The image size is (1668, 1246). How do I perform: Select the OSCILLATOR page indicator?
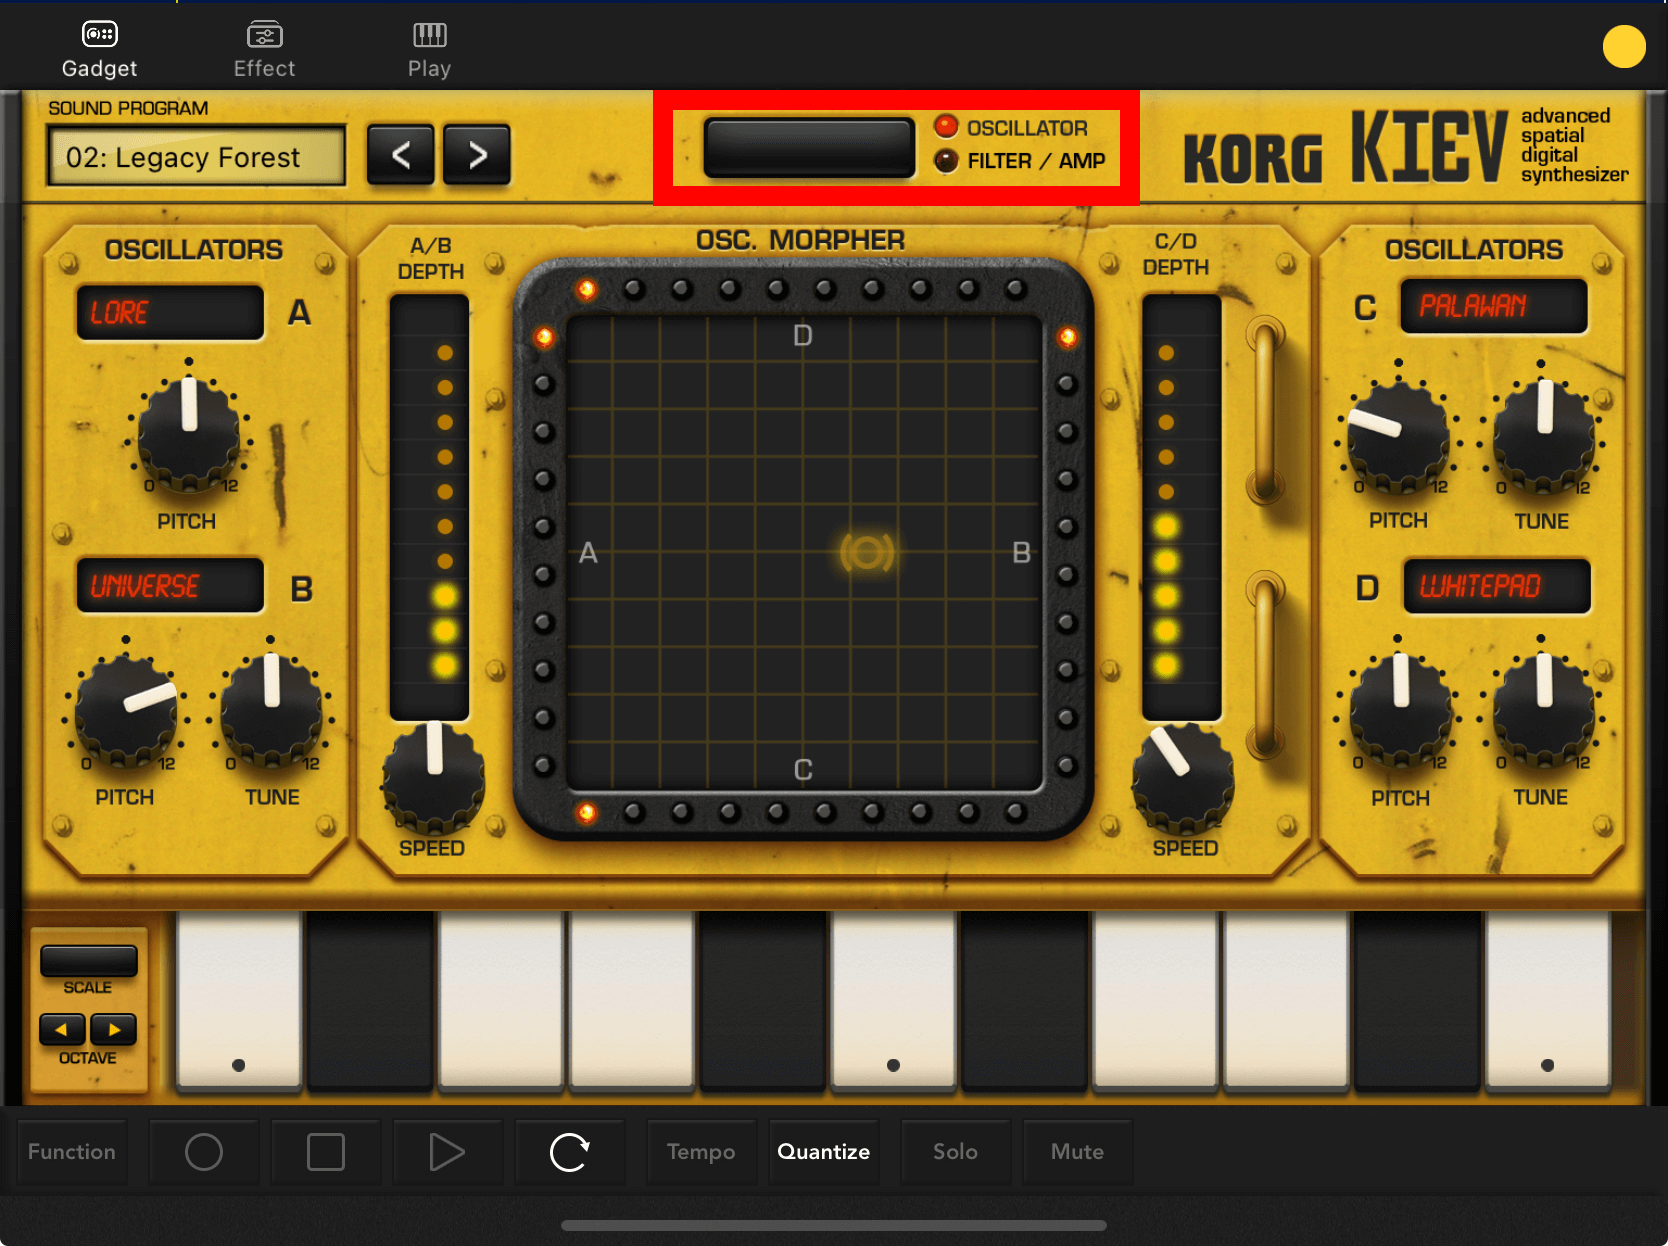(1011, 128)
